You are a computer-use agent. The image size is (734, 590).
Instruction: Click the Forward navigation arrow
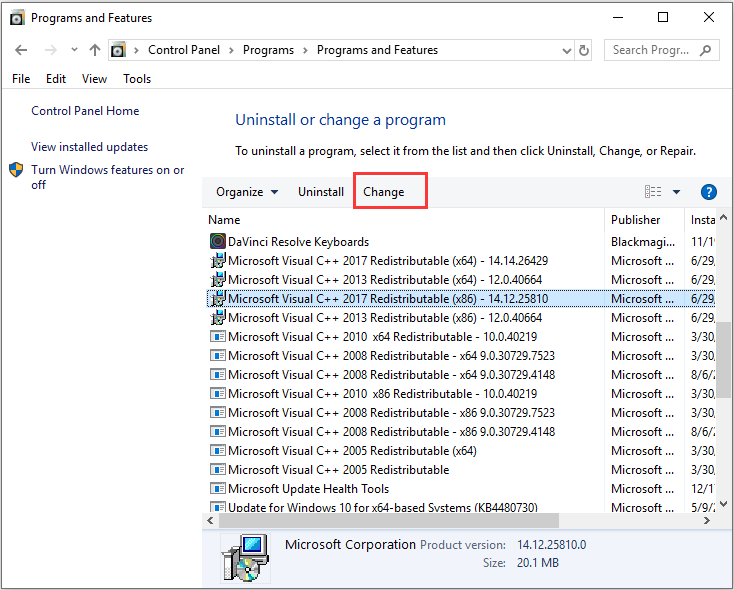pos(50,50)
